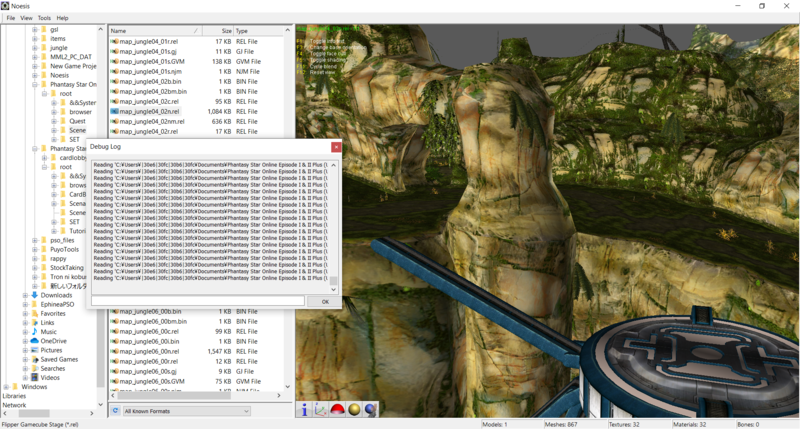
Task: Click the Pictures folder icon in tree
Action: pyautogui.click(x=34, y=350)
